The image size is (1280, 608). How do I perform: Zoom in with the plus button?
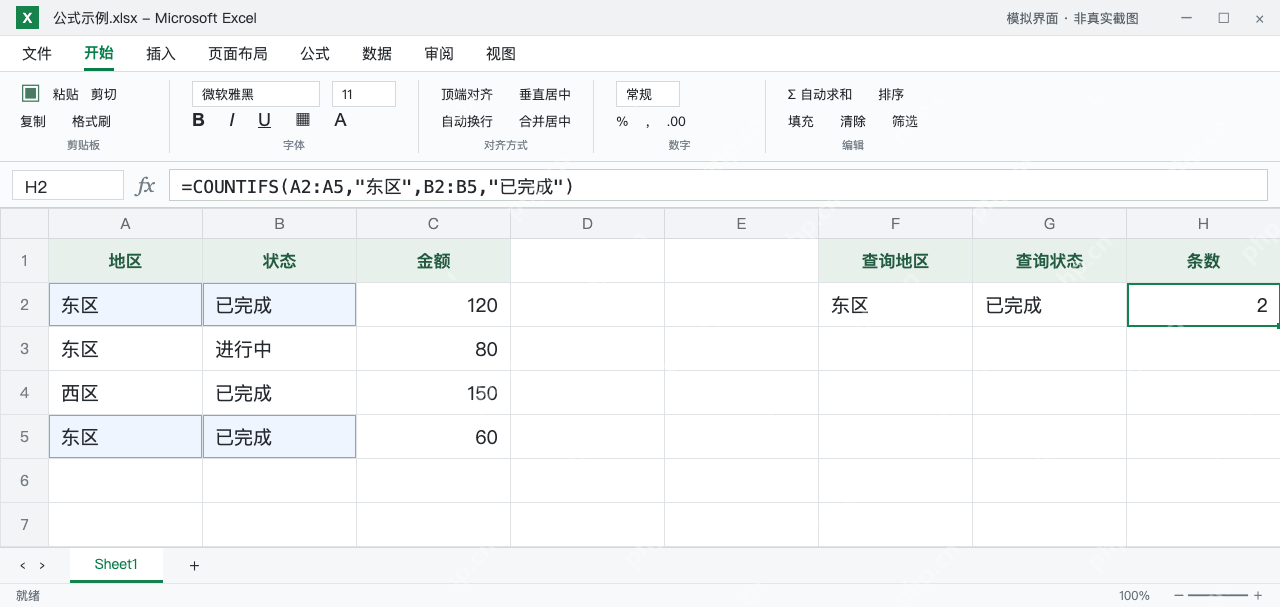pyautogui.click(x=1258, y=595)
